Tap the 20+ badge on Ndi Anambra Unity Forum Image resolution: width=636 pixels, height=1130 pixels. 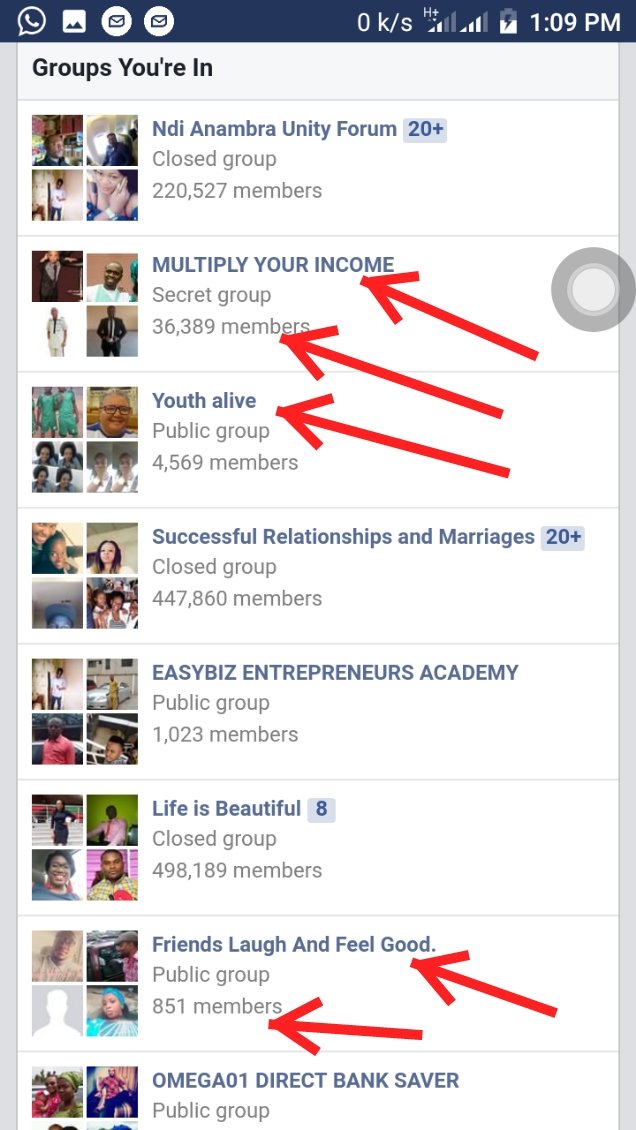pos(425,129)
